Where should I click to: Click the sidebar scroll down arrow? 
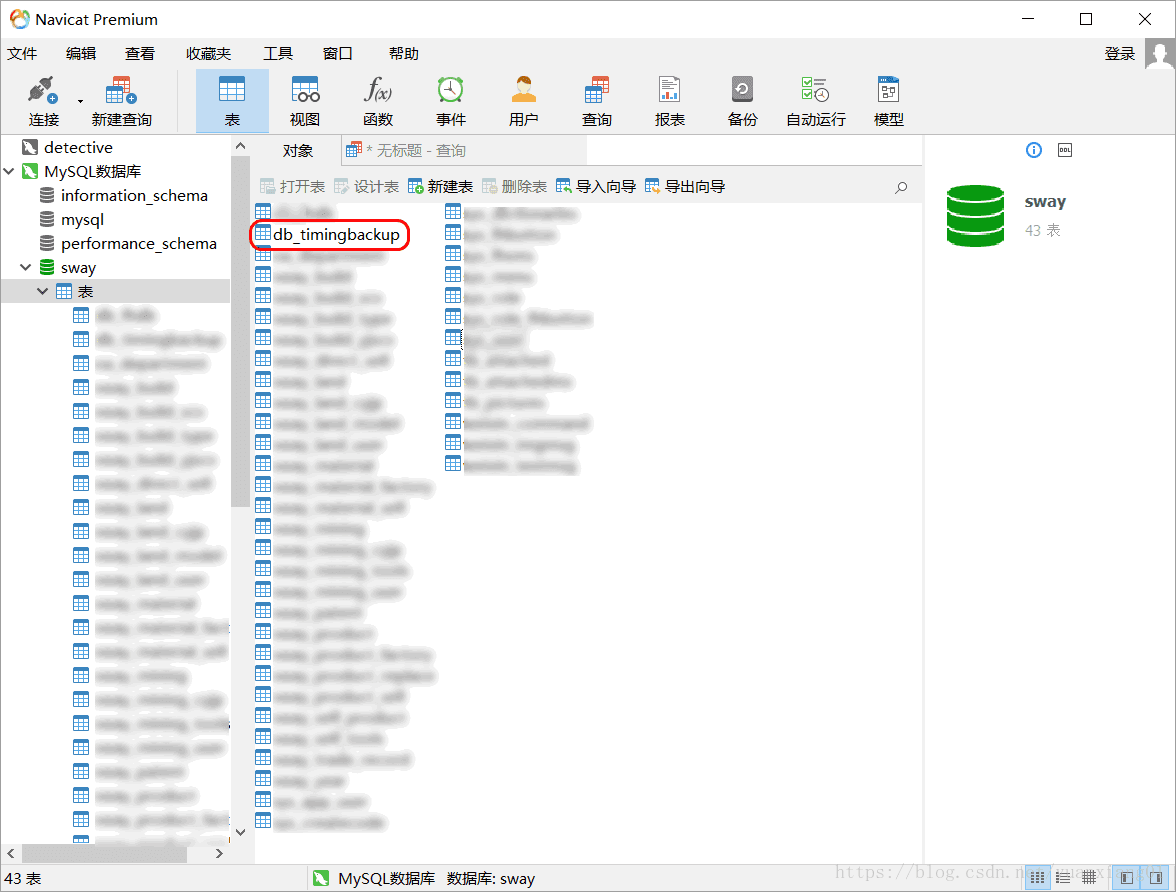[240, 832]
